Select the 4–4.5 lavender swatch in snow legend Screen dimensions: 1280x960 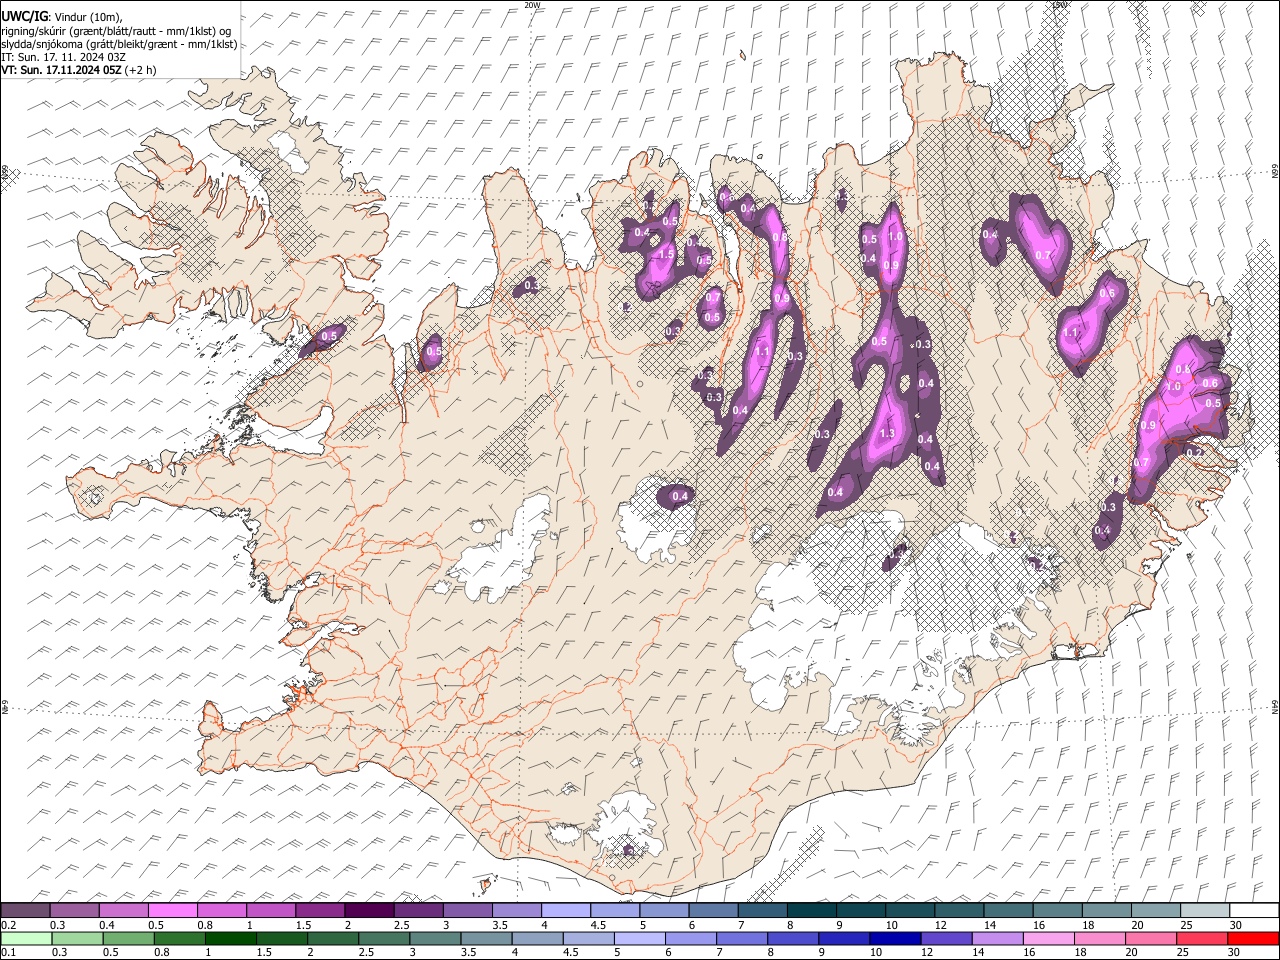[x=566, y=910]
